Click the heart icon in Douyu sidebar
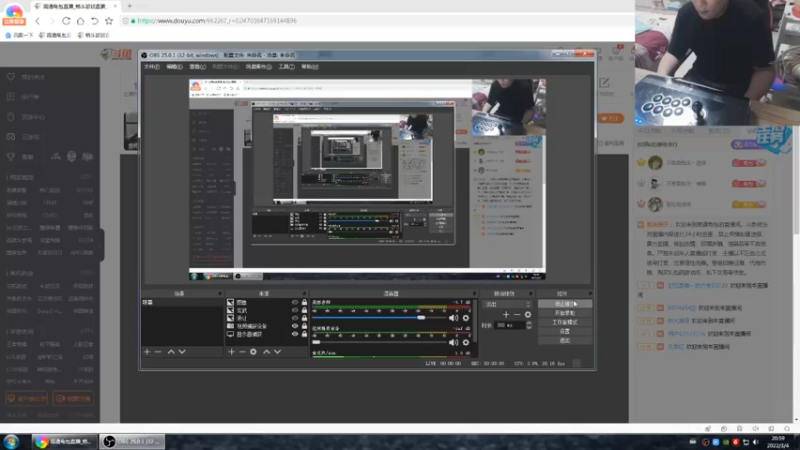 [x=11, y=77]
